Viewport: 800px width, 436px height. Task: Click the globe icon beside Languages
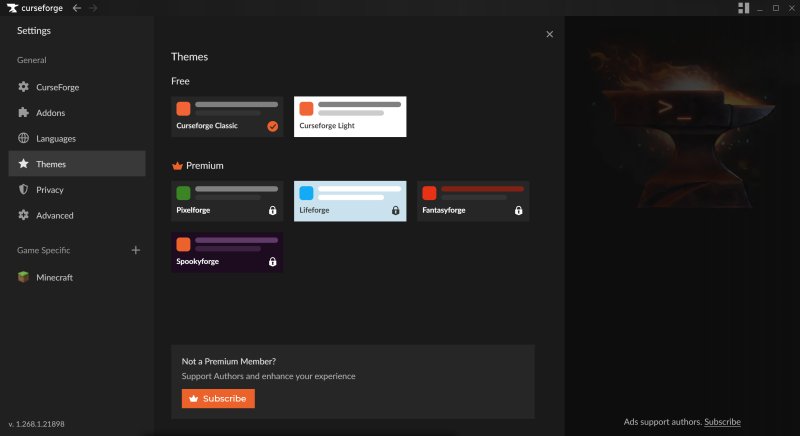click(23, 138)
